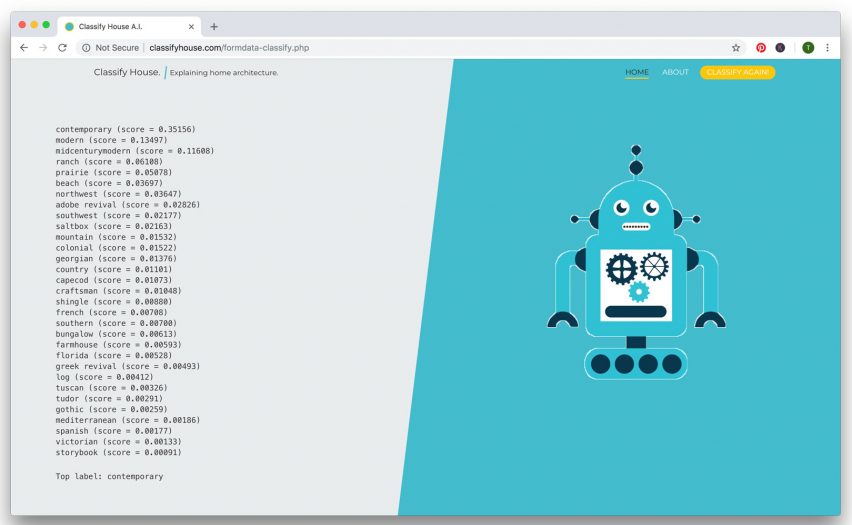Screen dimensions: 852x525
Task: Click the red window close button
Action: 22,25
